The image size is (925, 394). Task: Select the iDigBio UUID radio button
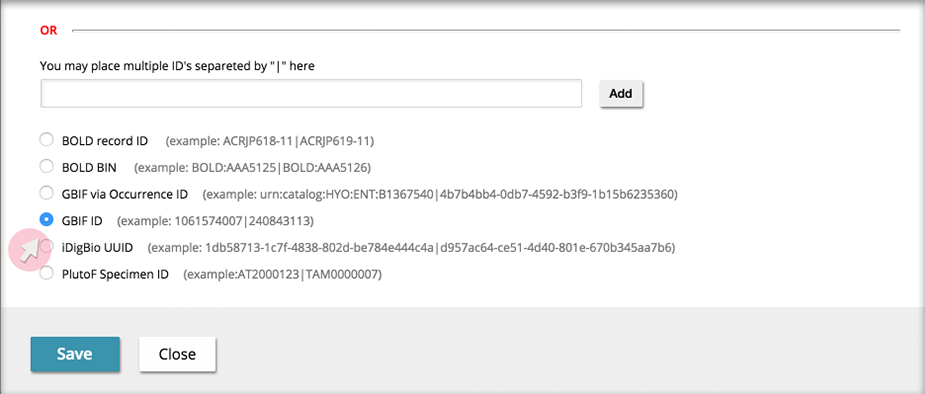coord(46,246)
